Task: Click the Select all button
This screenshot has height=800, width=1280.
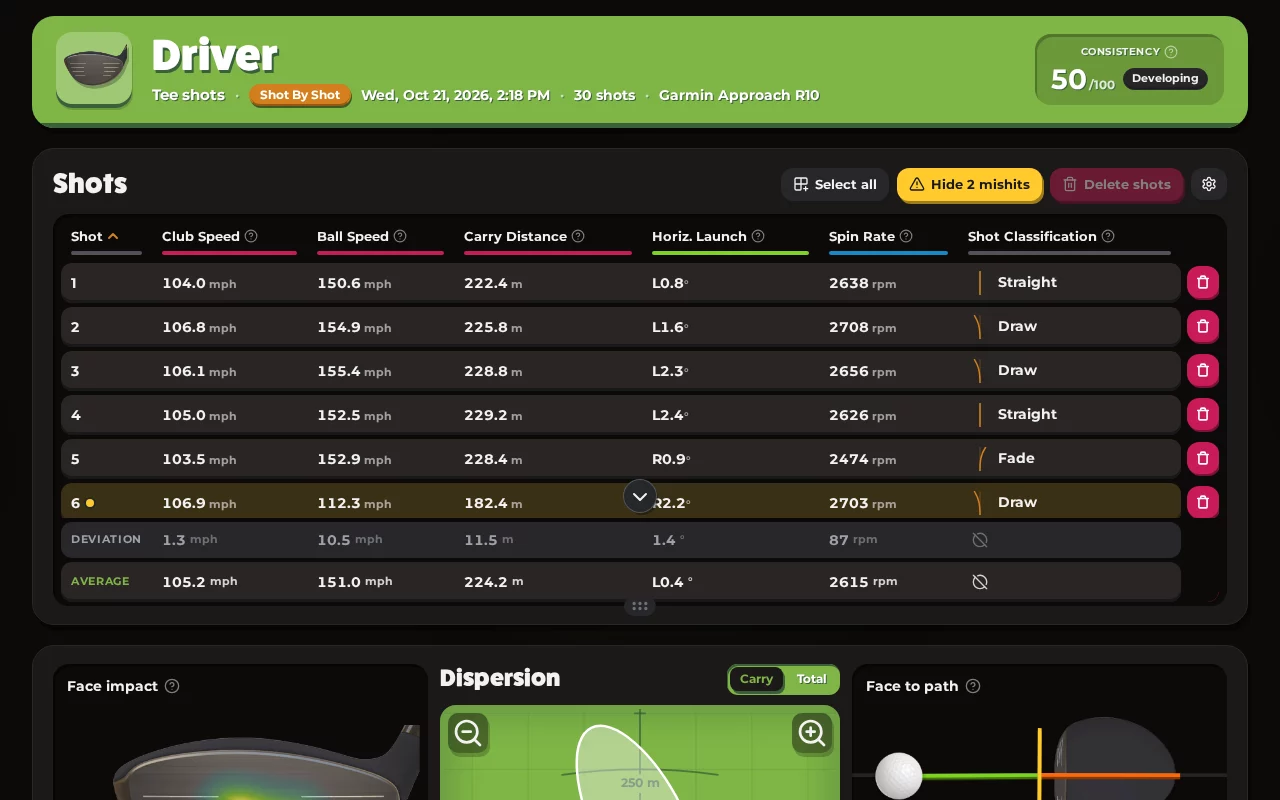Action: pos(835,184)
